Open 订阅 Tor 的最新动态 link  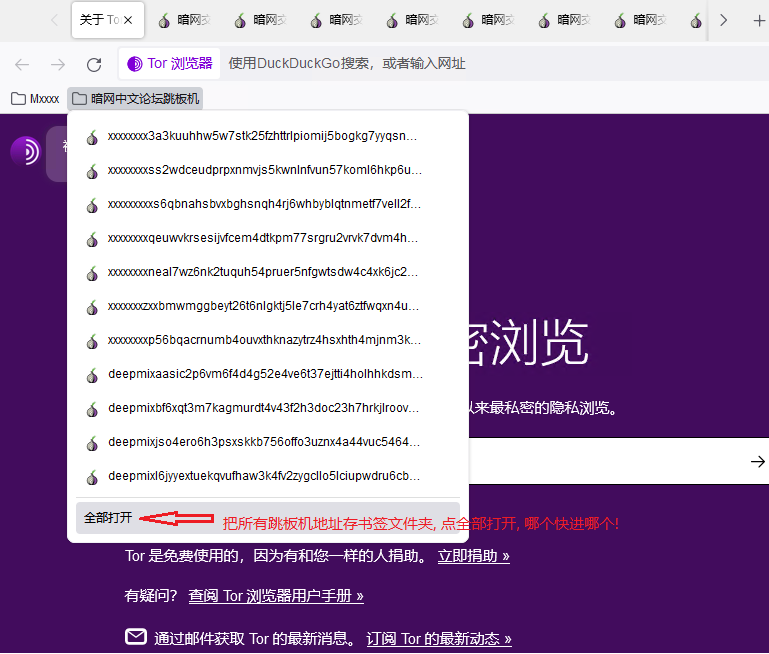(x=439, y=639)
